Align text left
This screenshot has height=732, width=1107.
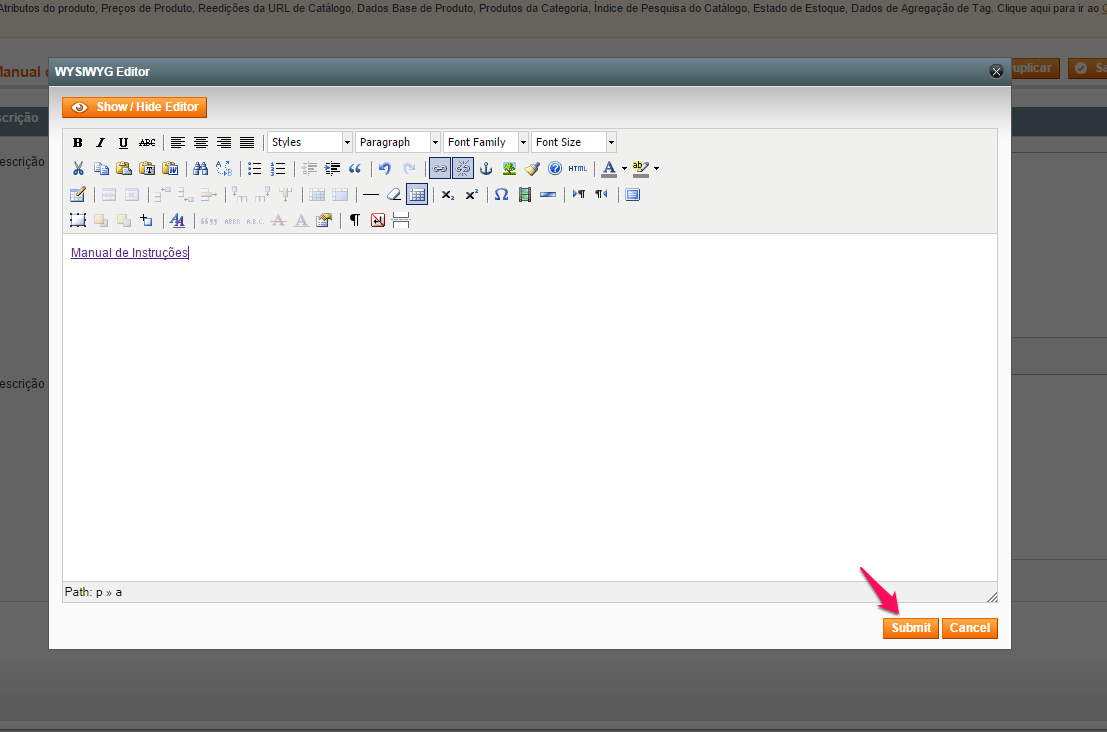click(x=178, y=143)
